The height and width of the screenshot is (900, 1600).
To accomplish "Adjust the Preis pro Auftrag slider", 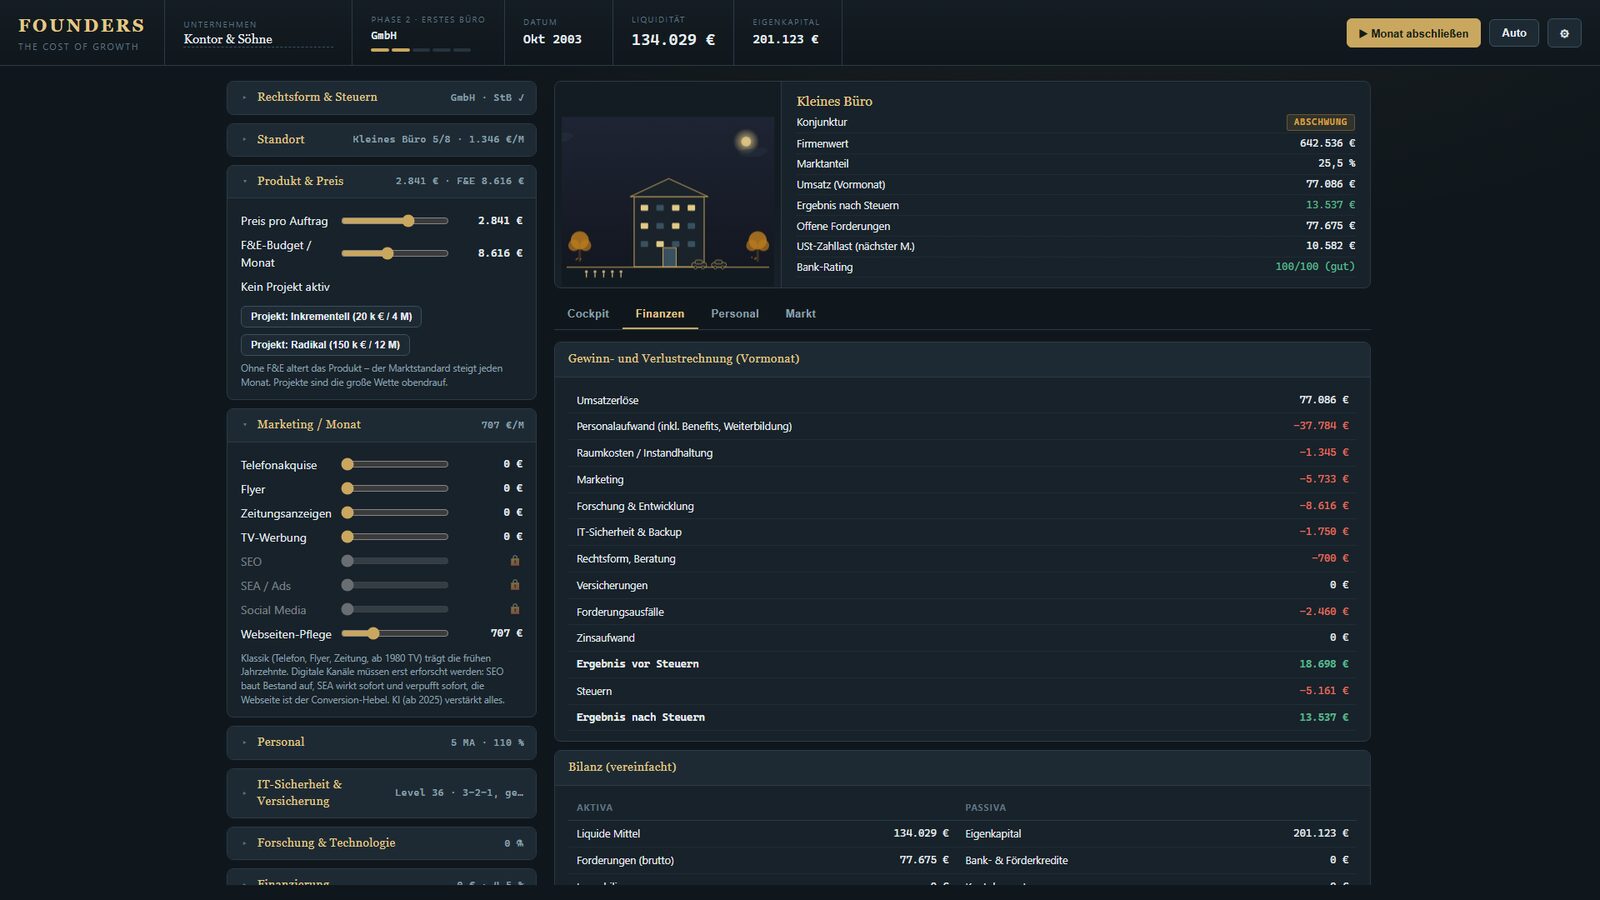I will coord(395,221).
